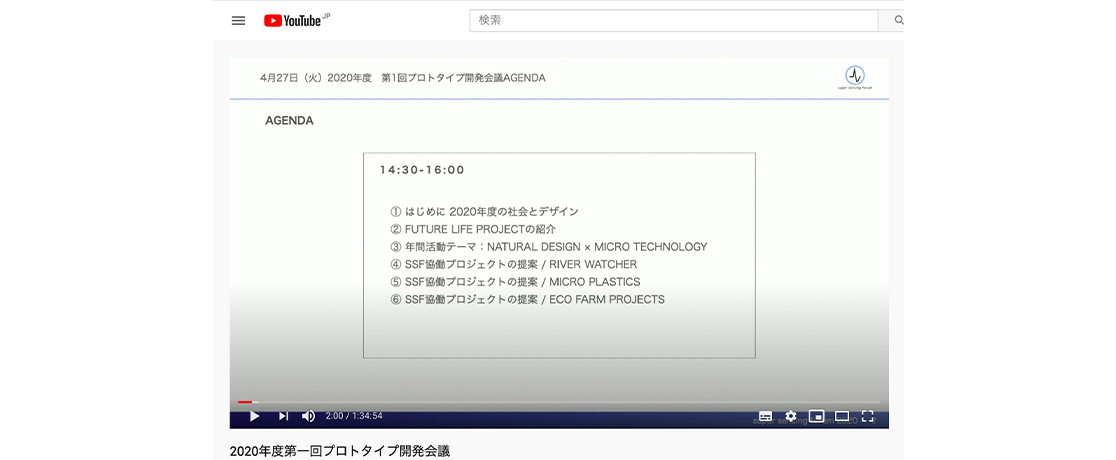Seek on the red video progress bar
The width and height of the screenshot is (1116, 460).
click(x=559, y=402)
